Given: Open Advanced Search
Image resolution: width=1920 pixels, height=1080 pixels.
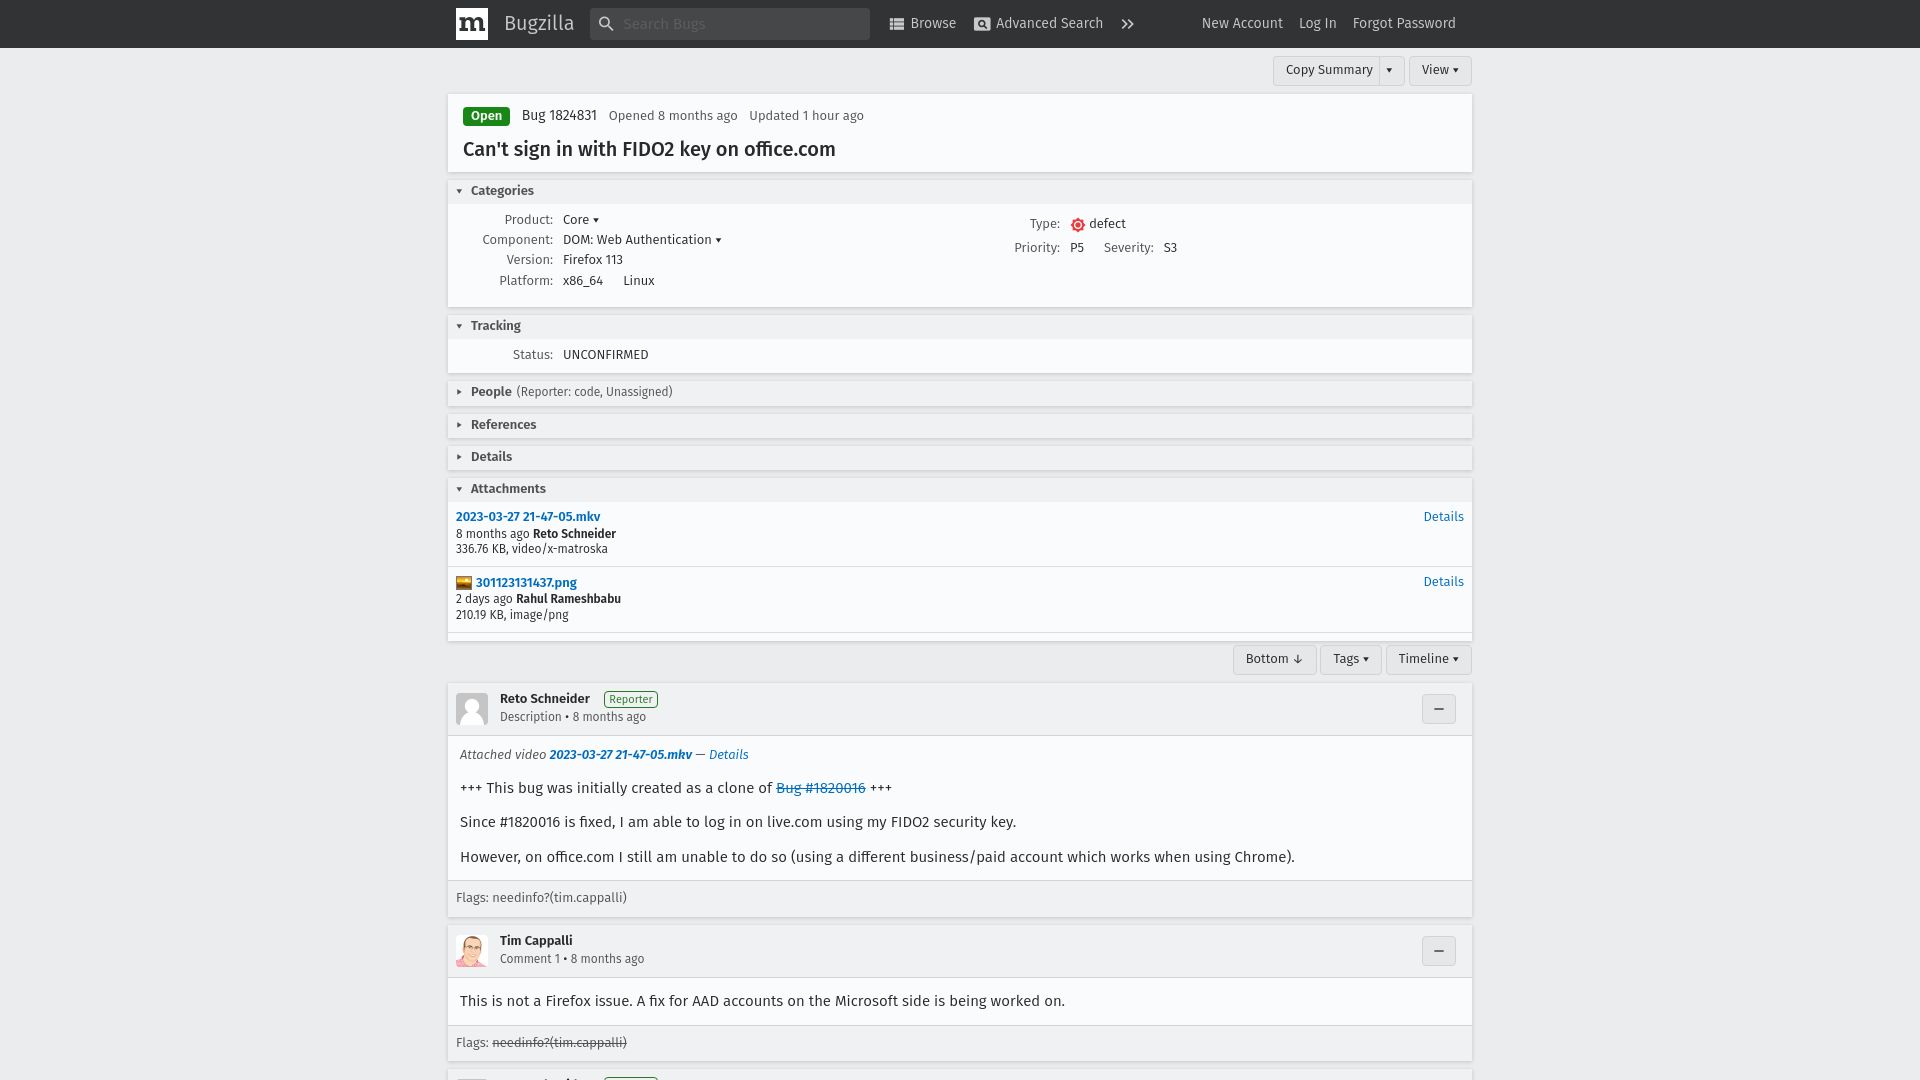Looking at the screenshot, I should [1038, 24].
